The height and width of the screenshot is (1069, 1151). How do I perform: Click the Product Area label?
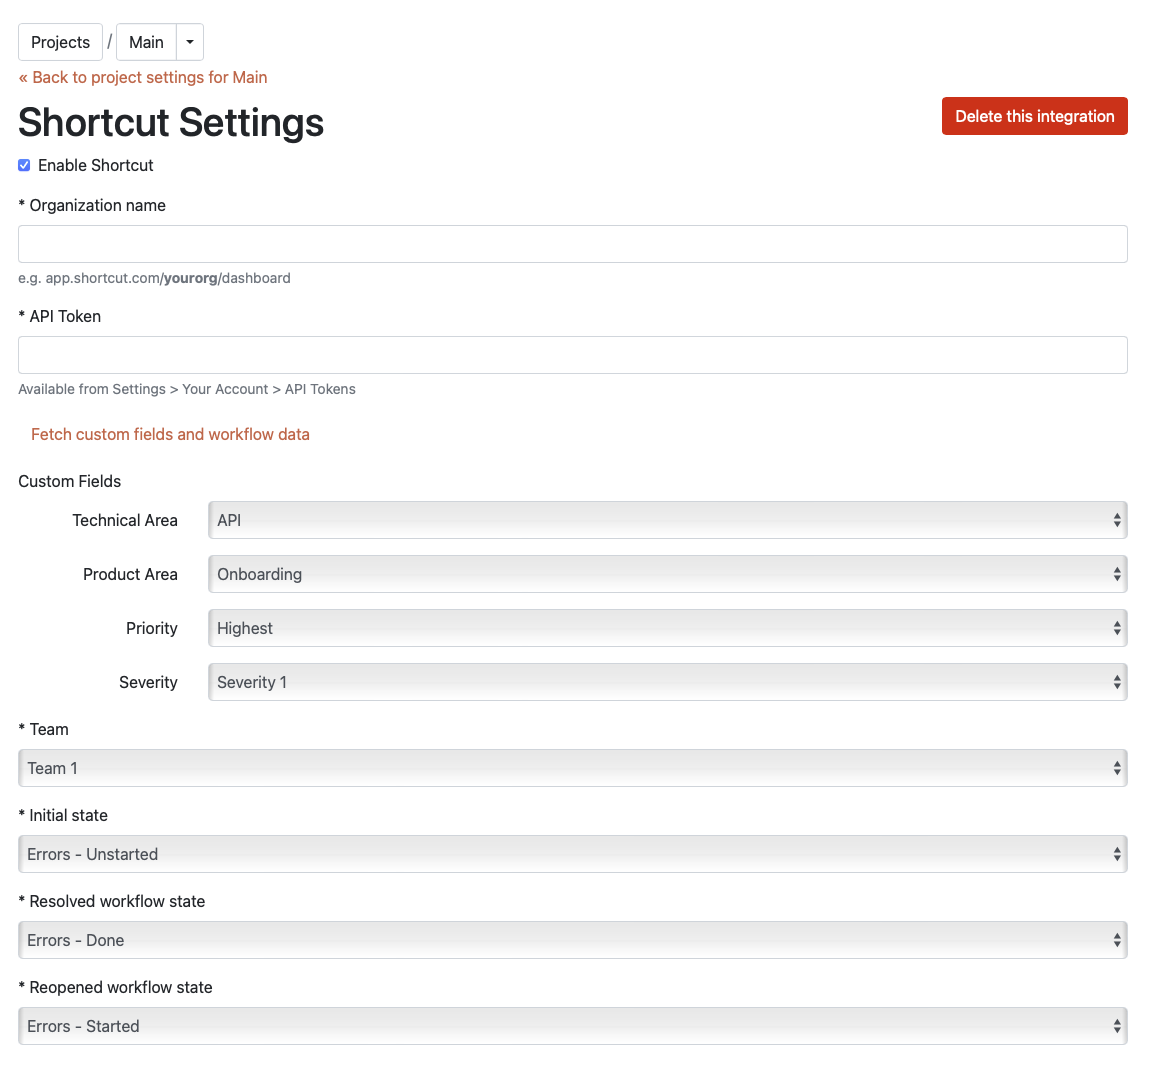pos(130,574)
